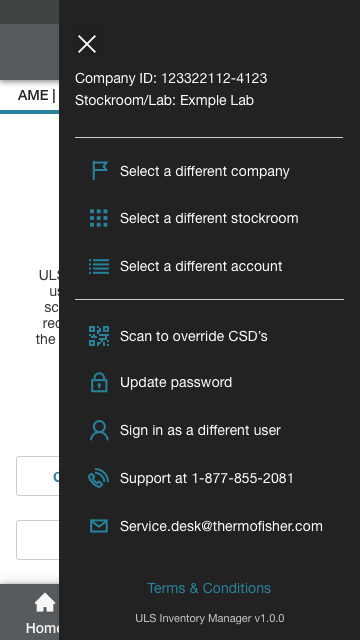Tap the phone support icon
This screenshot has height=640, width=360.
point(99,478)
